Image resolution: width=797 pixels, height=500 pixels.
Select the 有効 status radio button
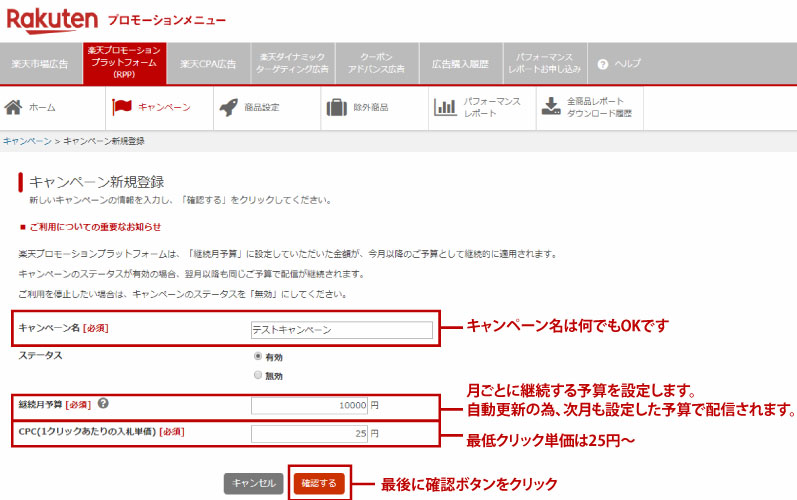258,355
